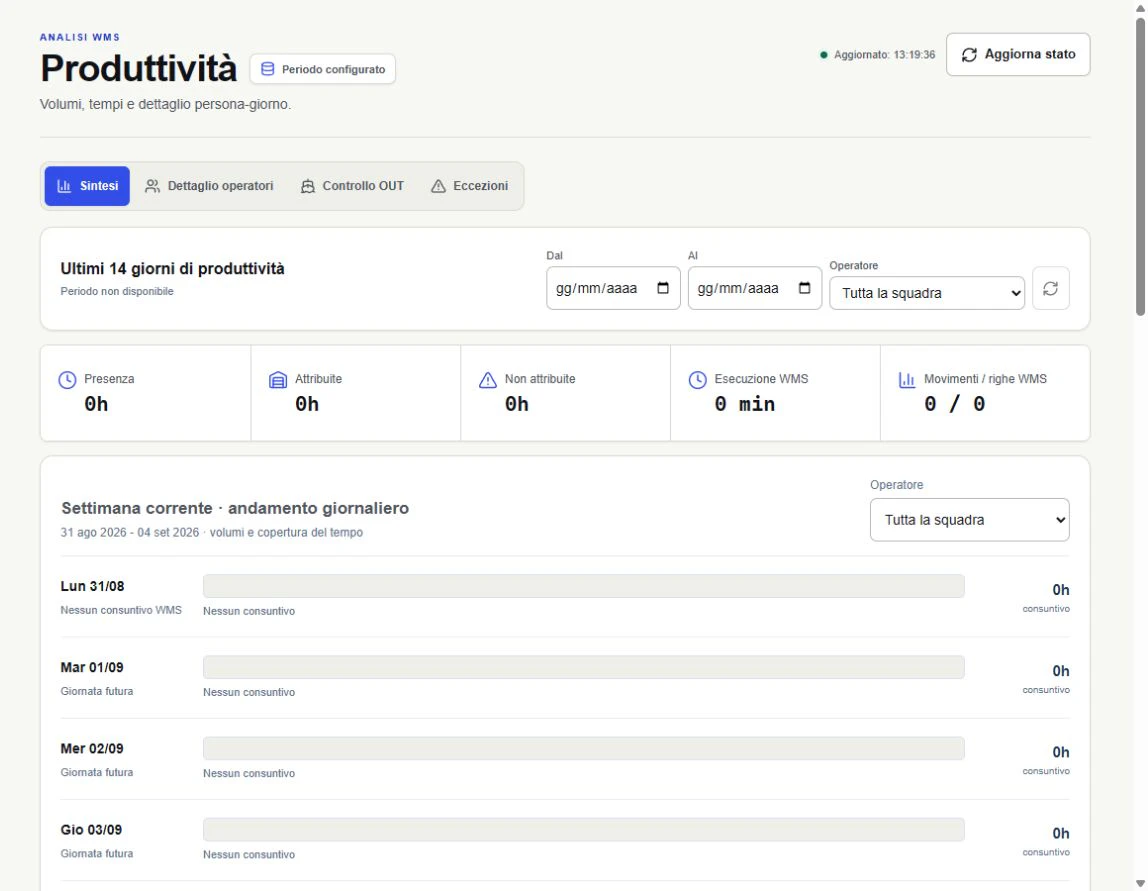Click the 'Mer 02/09' day label
Image resolution: width=1148 pixels, height=891 pixels.
(92, 749)
